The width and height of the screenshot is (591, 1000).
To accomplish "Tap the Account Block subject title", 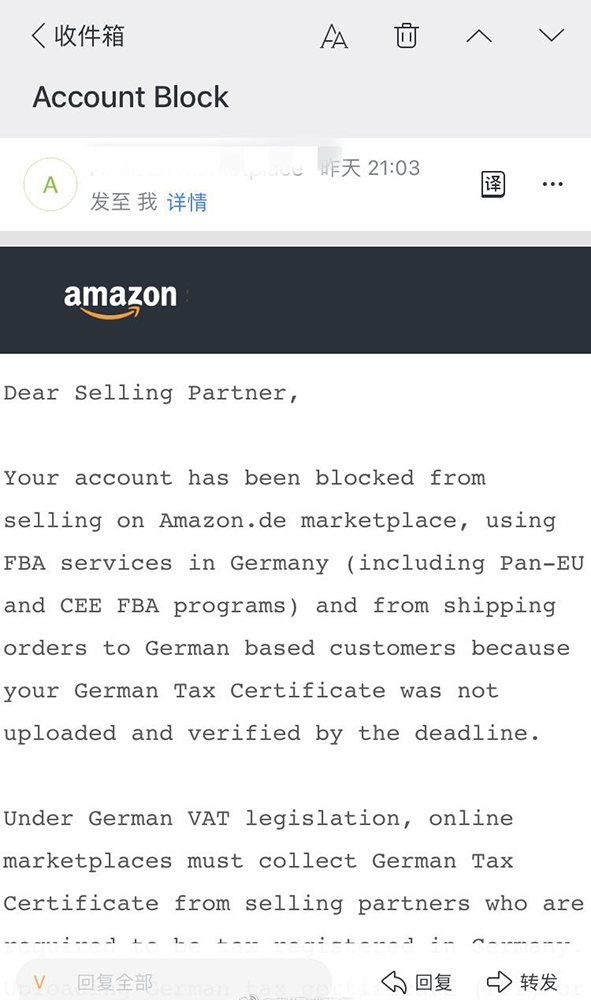I will (131, 97).
